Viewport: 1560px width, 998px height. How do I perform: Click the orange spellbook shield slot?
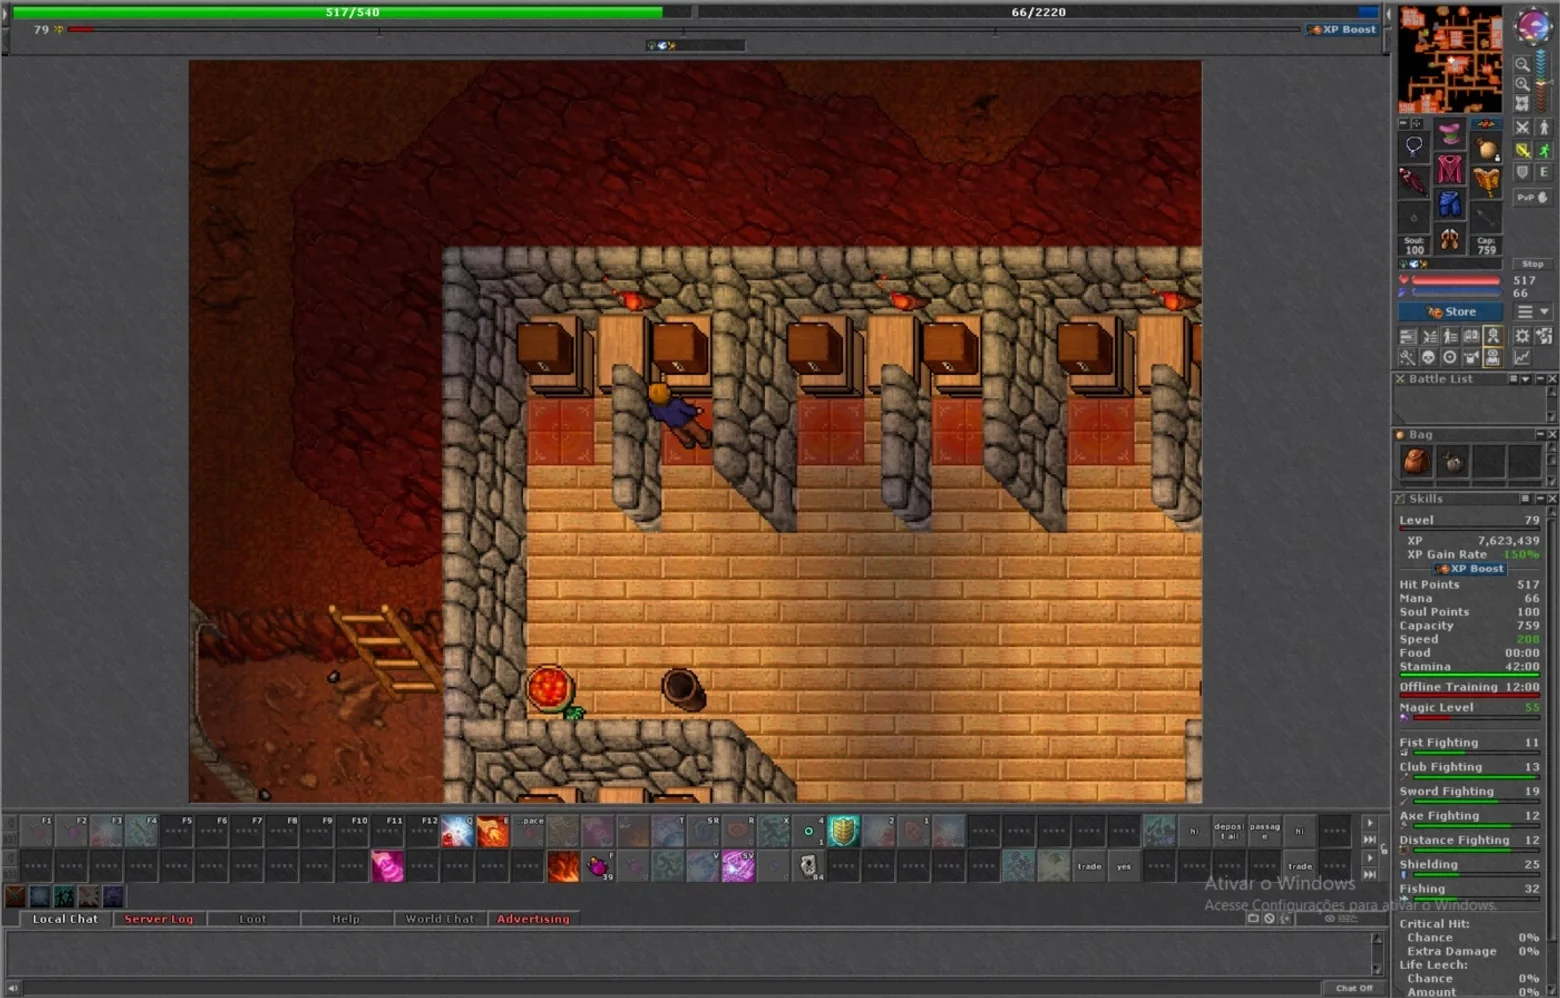click(x=1487, y=183)
